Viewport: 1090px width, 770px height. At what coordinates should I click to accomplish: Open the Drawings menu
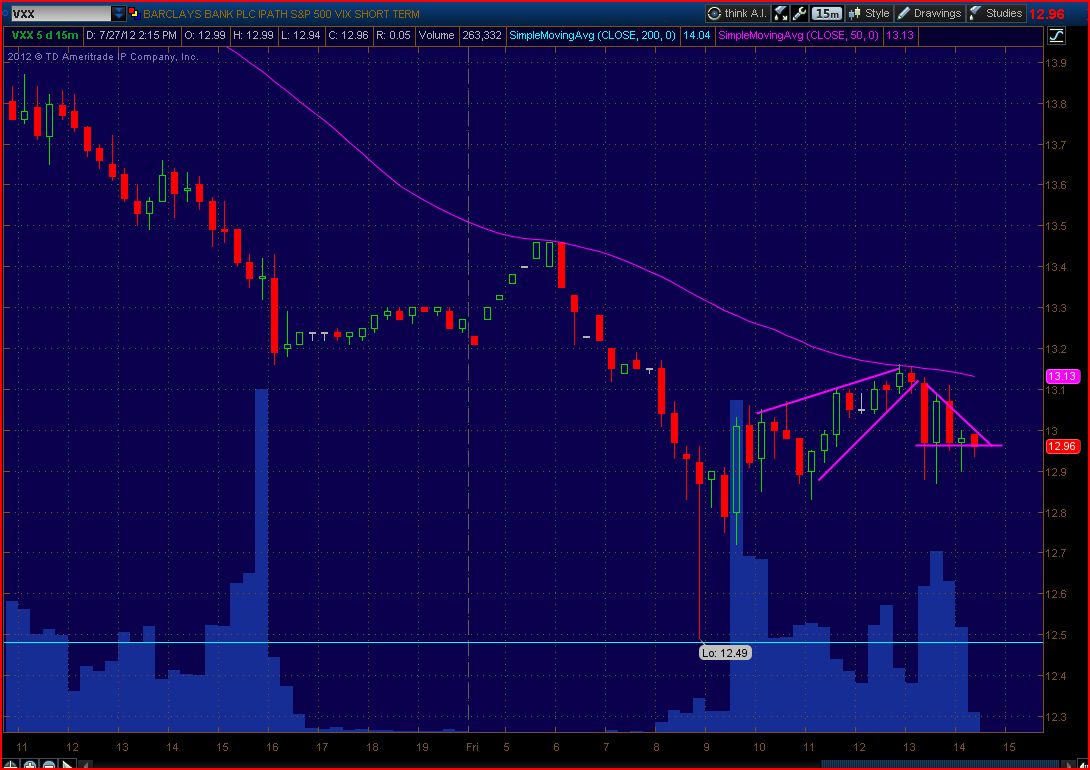929,13
